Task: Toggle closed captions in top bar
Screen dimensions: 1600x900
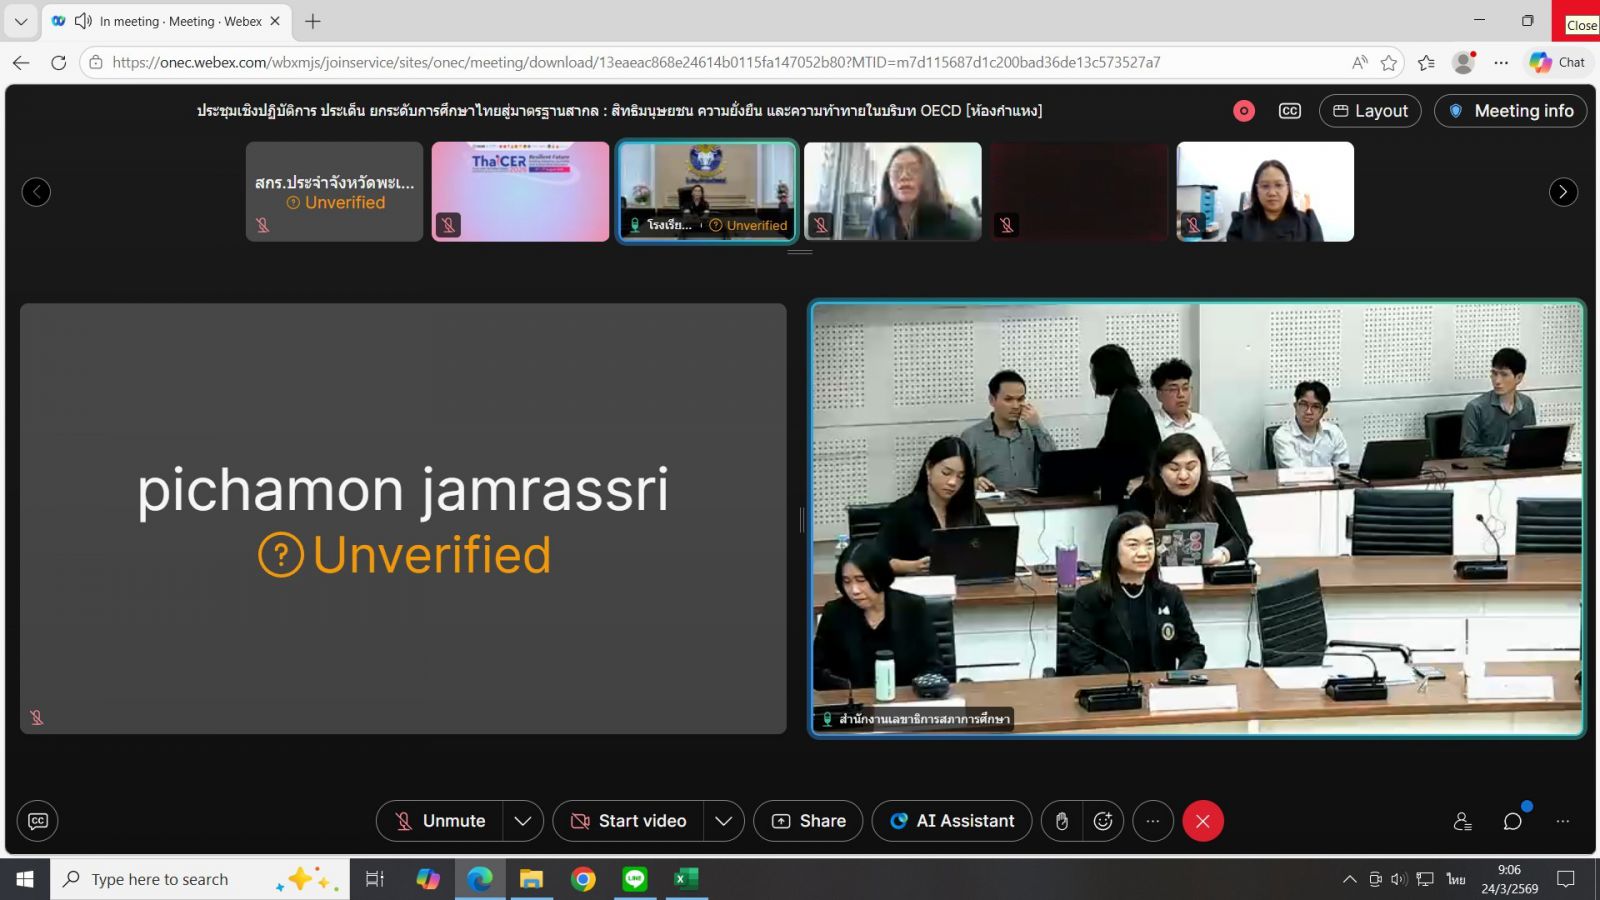Action: (1290, 111)
